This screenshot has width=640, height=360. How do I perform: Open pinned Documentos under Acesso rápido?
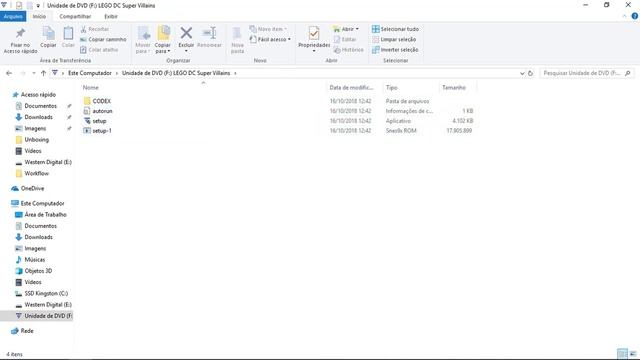coord(40,106)
